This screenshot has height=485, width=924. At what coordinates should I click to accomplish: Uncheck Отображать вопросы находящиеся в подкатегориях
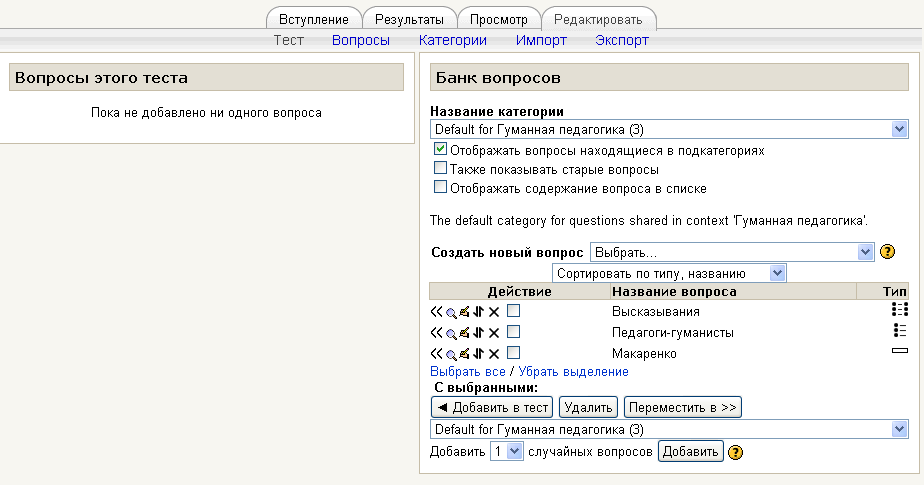click(440, 149)
